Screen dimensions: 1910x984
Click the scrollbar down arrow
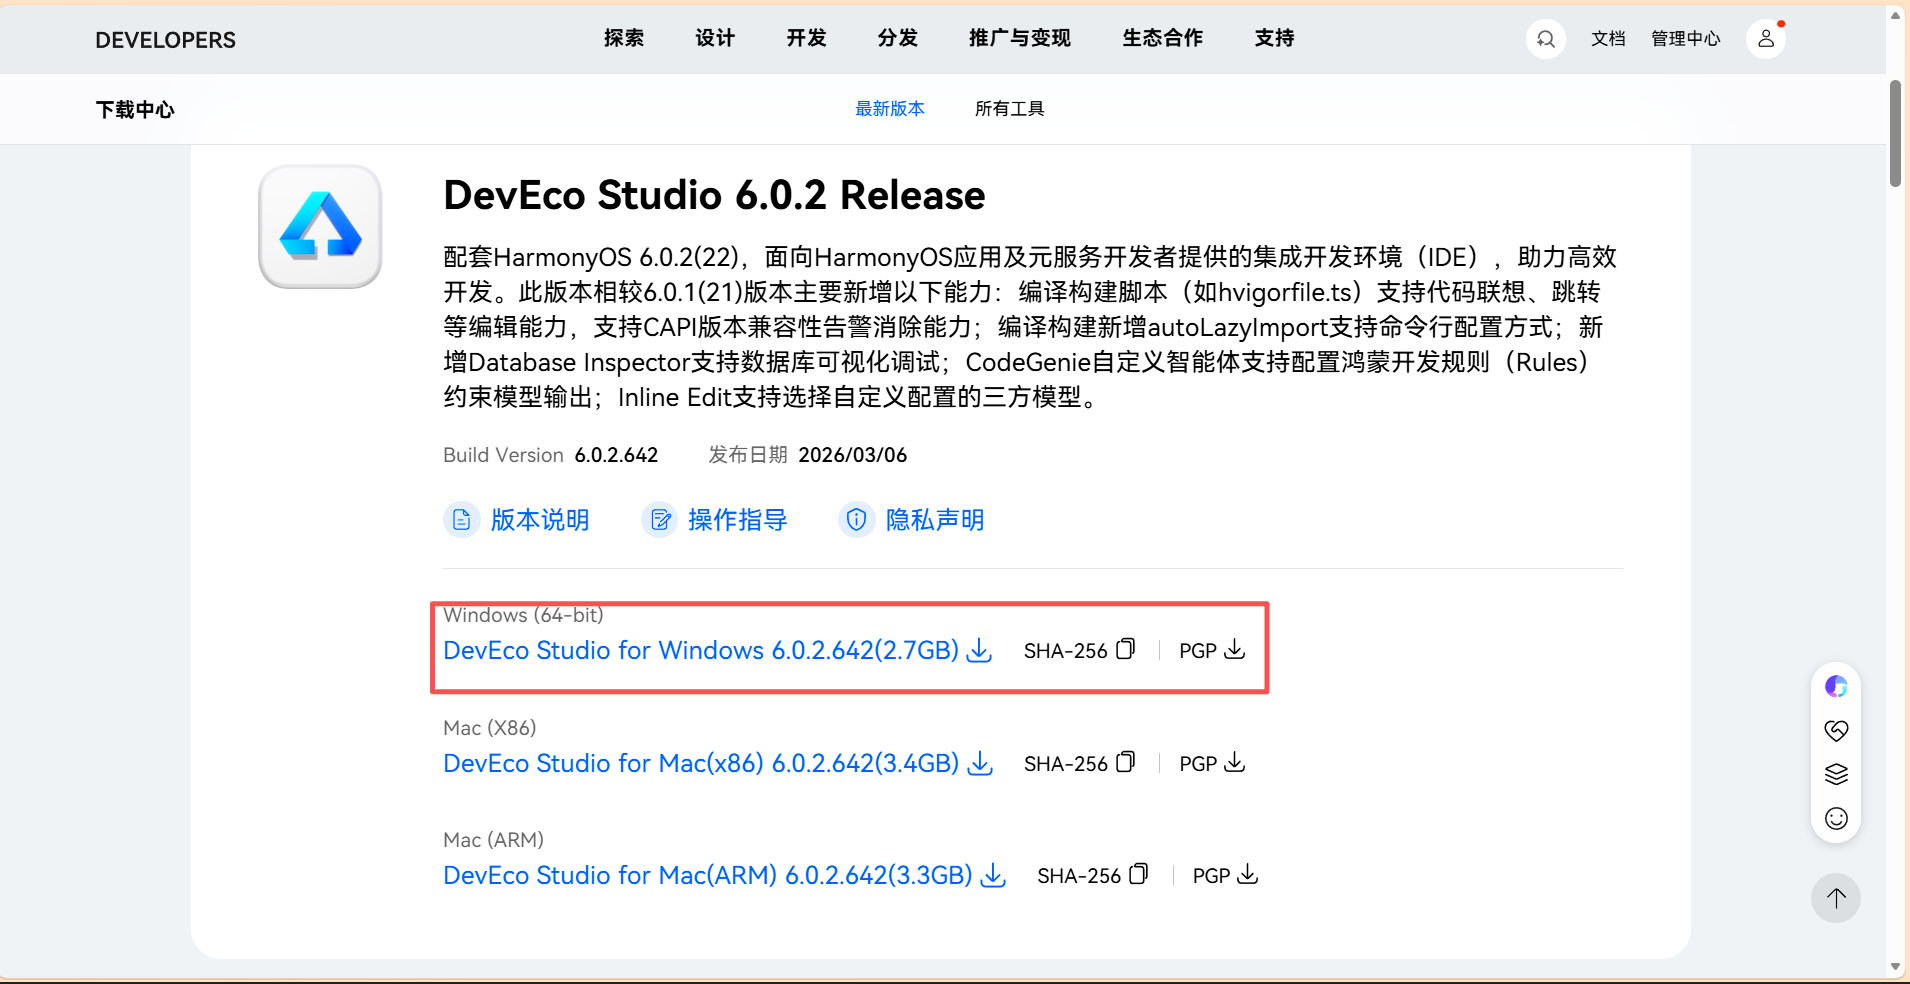[x=1895, y=967]
